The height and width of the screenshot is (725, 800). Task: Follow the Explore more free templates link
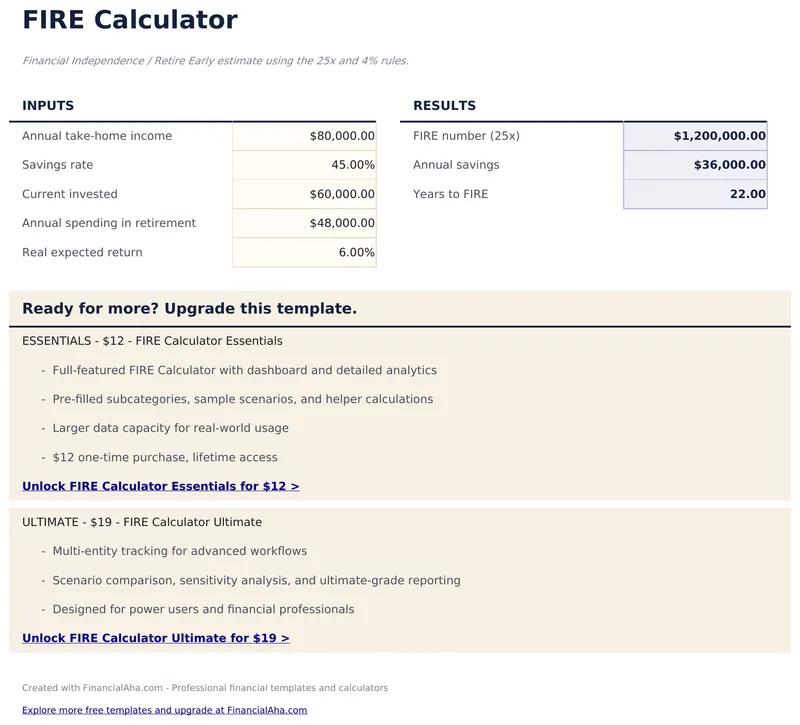(x=164, y=710)
